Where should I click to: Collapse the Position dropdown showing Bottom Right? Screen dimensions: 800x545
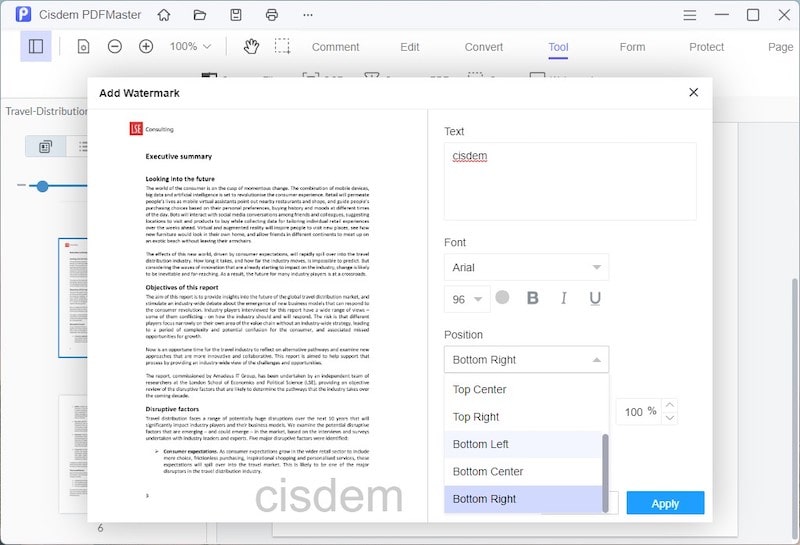[x=526, y=360]
